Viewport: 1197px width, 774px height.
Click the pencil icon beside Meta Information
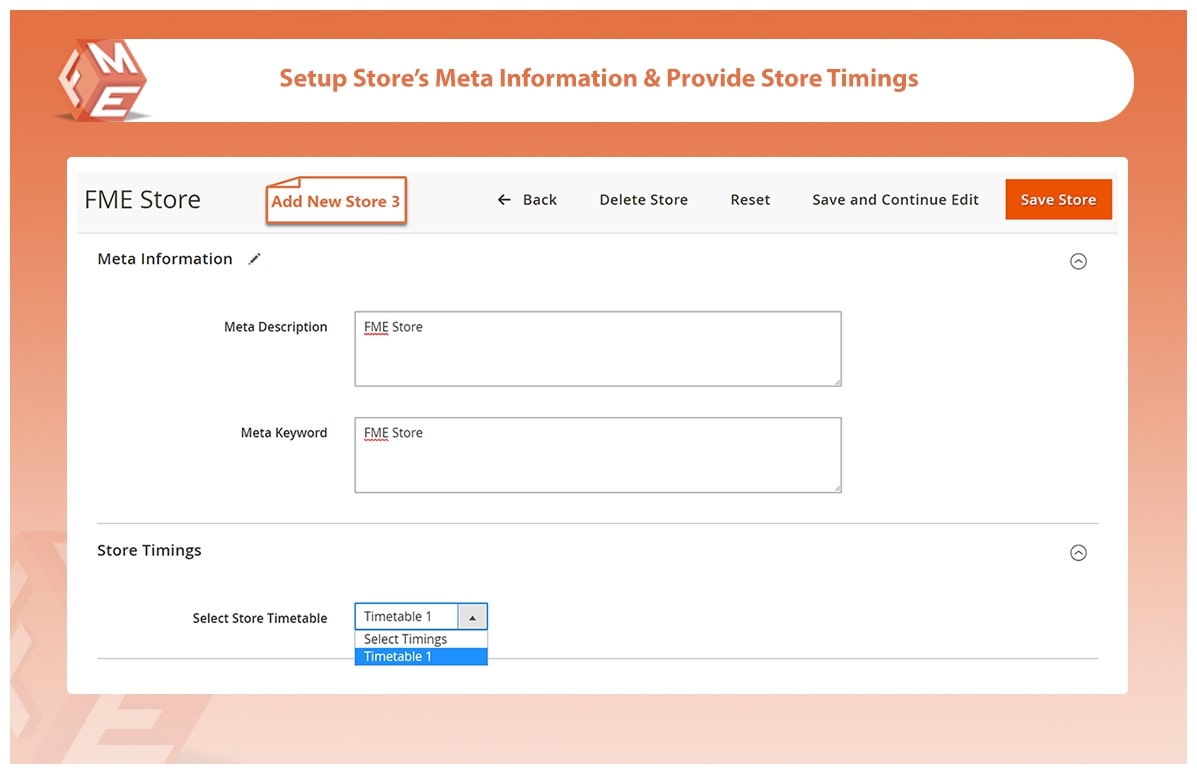254,259
